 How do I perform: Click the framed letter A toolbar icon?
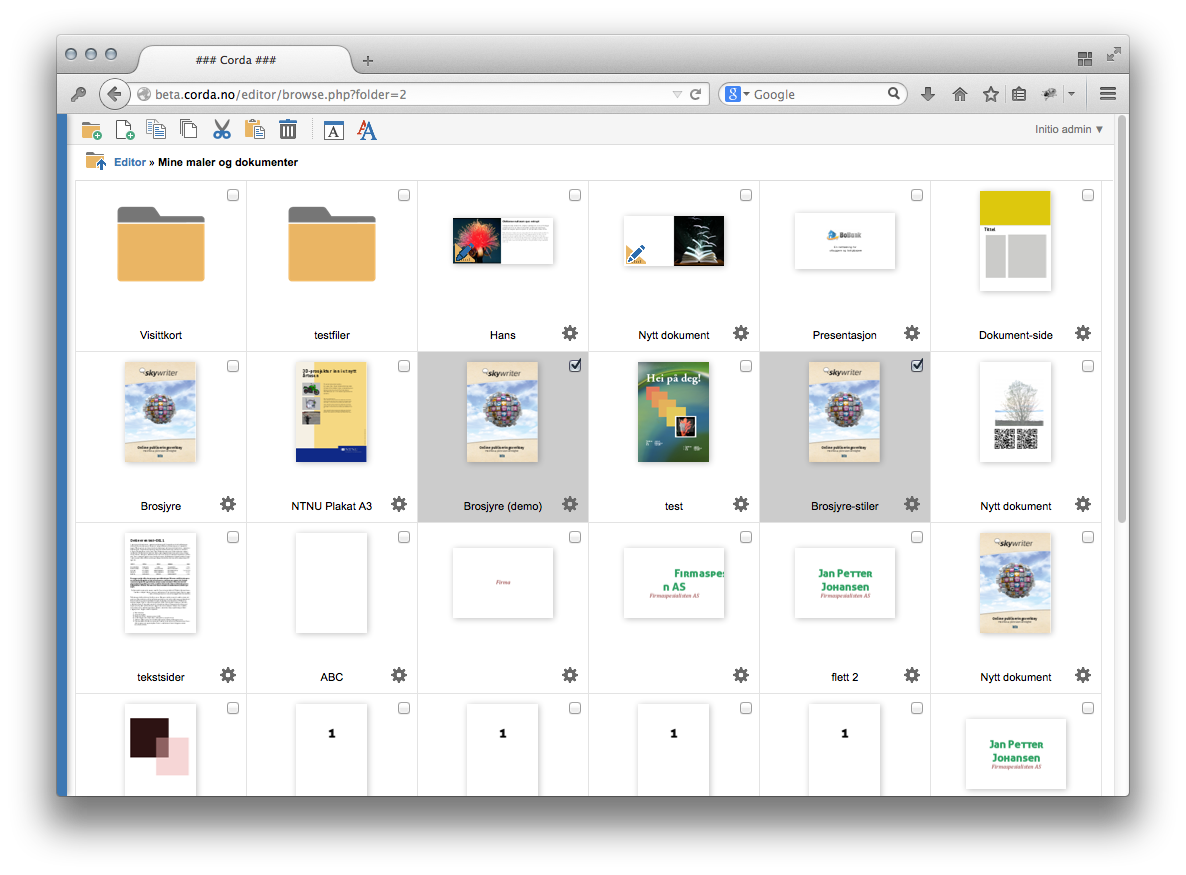334,129
